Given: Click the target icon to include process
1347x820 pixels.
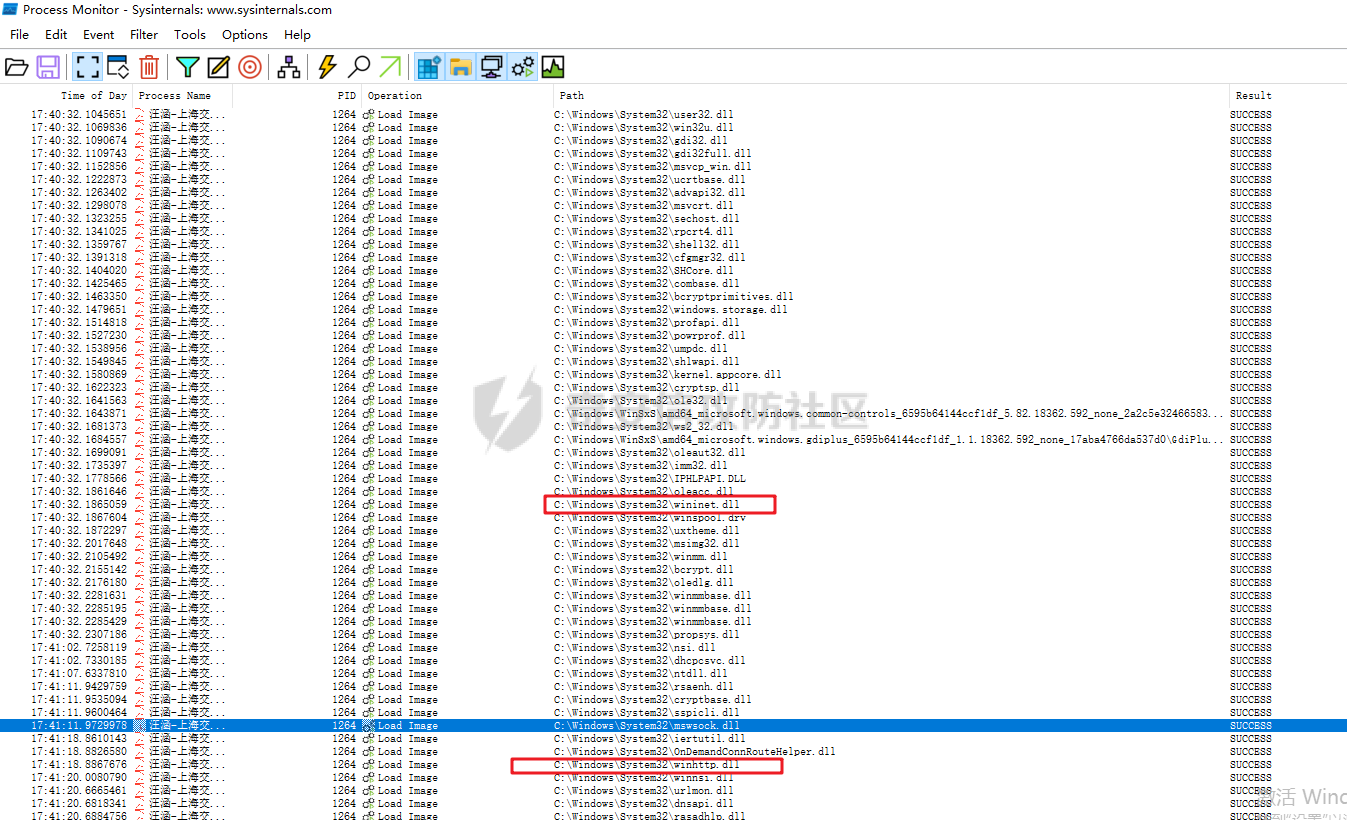Looking at the screenshot, I should (250, 67).
